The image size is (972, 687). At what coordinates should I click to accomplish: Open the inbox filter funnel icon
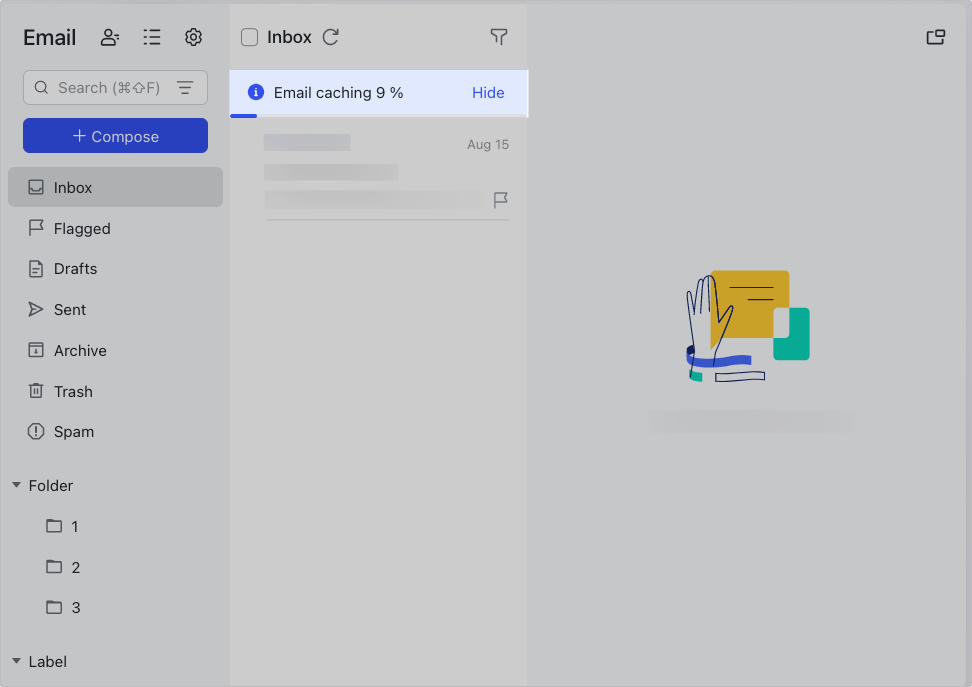pyautogui.click(x=498, y=37)
